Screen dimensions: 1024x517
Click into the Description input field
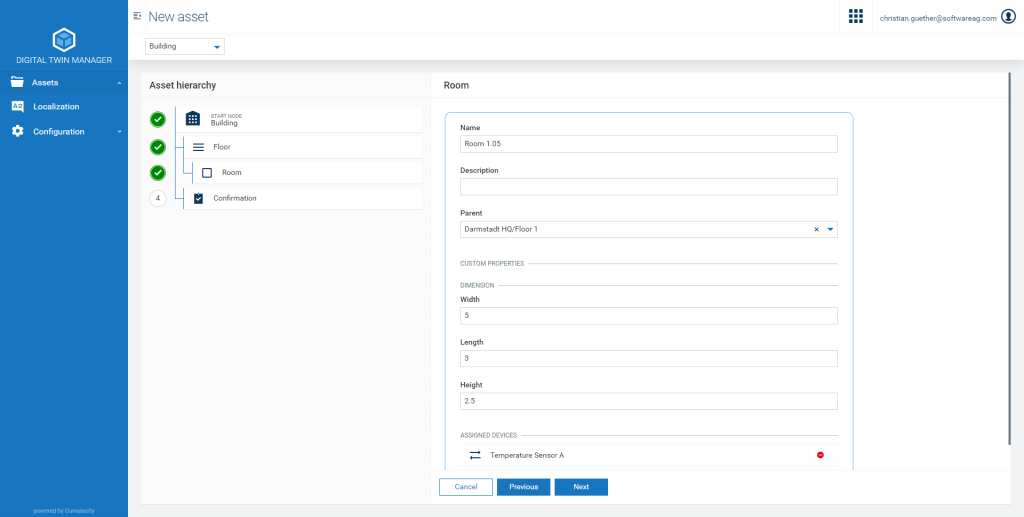tap(648, 187)
